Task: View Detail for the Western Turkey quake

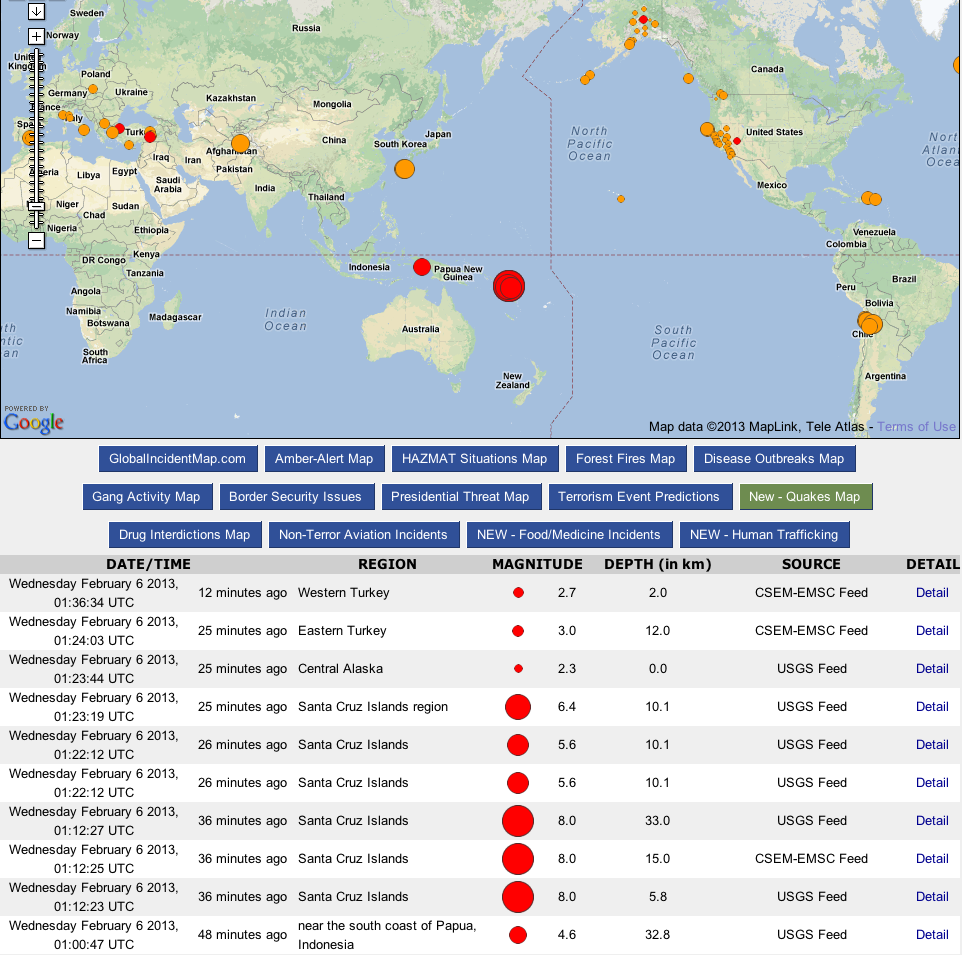Action: [931, 593]
